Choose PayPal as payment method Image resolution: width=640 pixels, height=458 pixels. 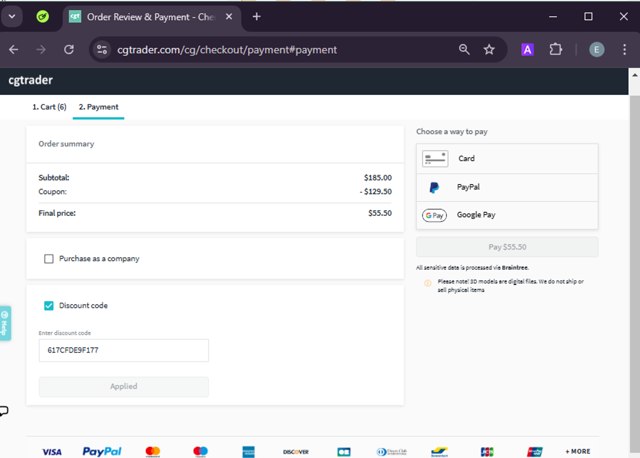[507, 187]
